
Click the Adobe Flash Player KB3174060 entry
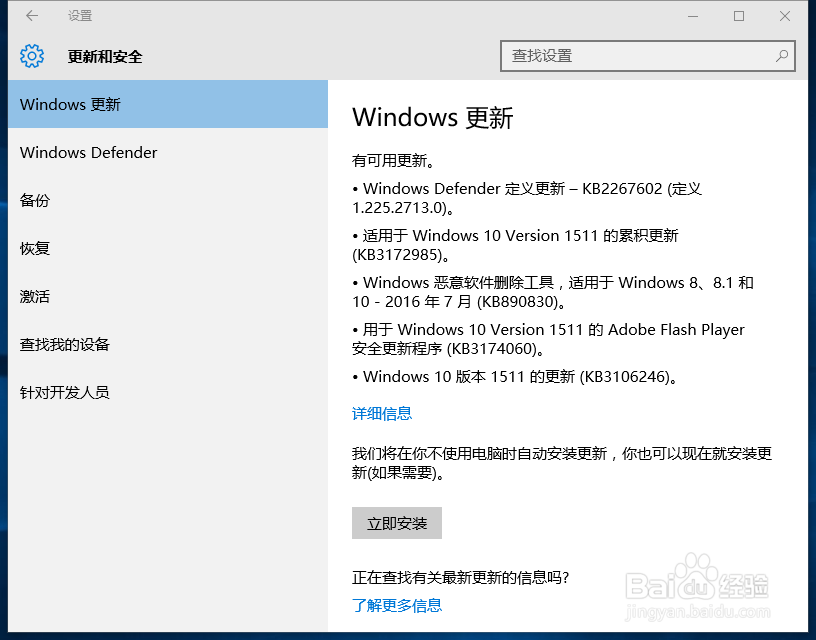[x=549, y=339]
